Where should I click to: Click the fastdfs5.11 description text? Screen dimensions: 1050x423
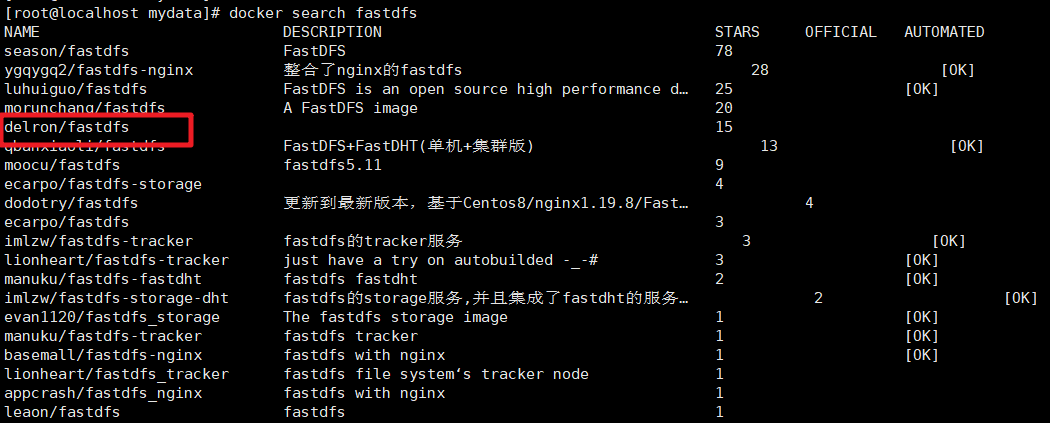pyautogui.click(x=332, y=165)
